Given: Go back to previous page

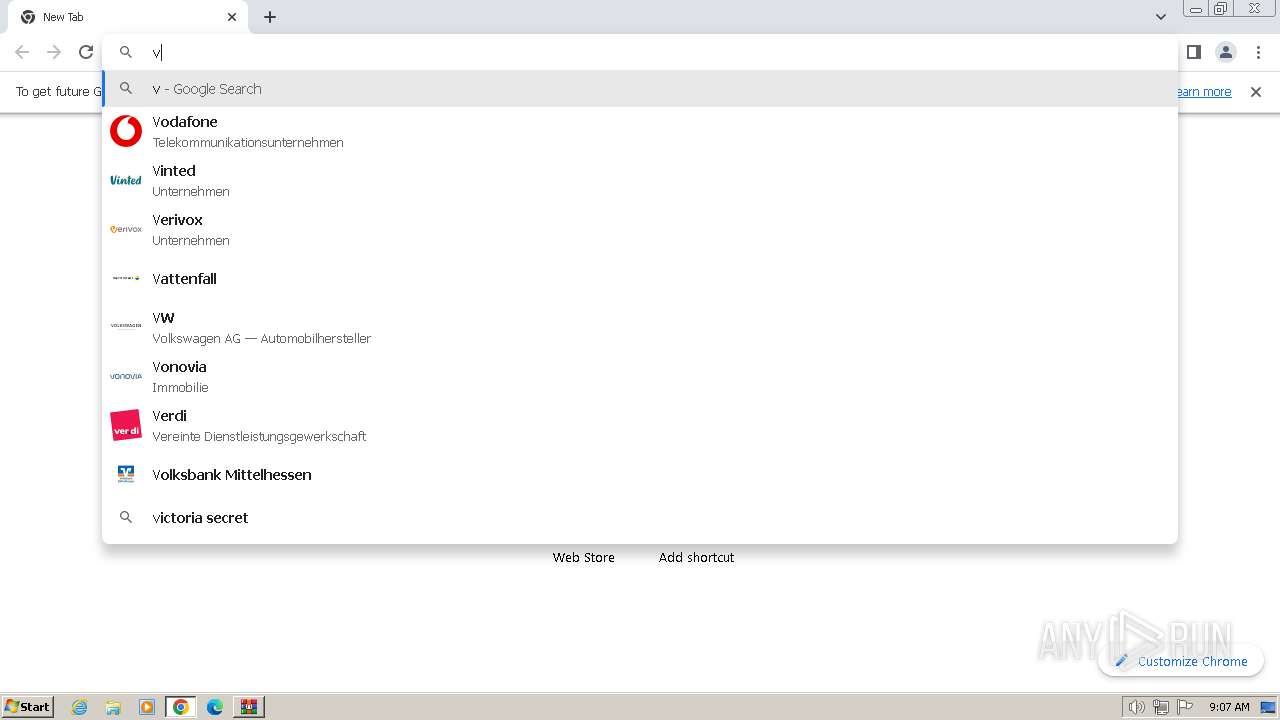Looking at the screenshot, I should [x=22, y=52].
